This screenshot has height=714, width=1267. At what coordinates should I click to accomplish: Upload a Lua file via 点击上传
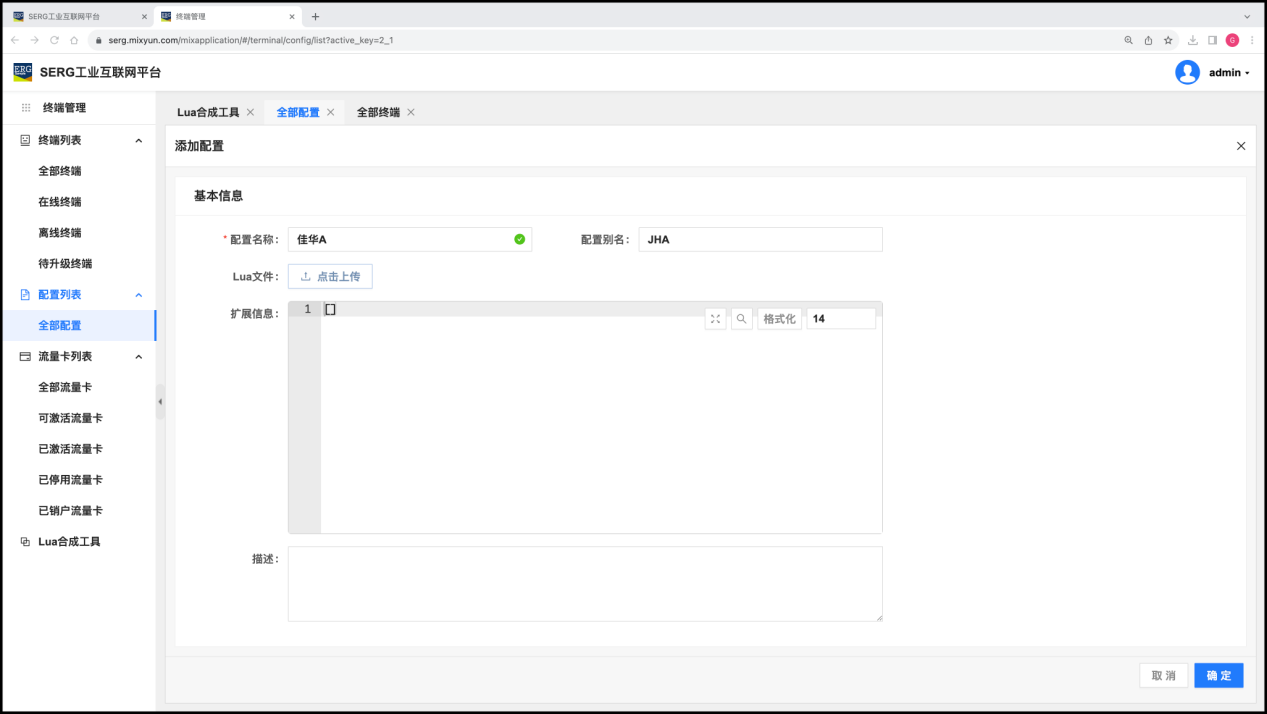[330, 277]
